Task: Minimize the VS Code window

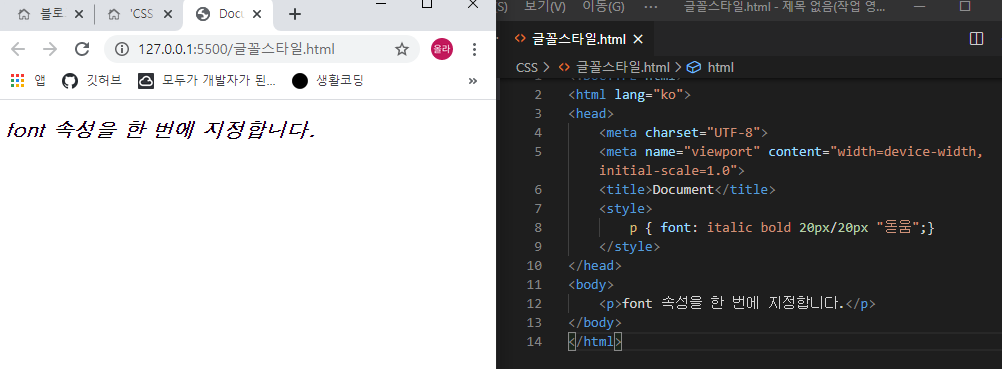Action: point(919,6)
